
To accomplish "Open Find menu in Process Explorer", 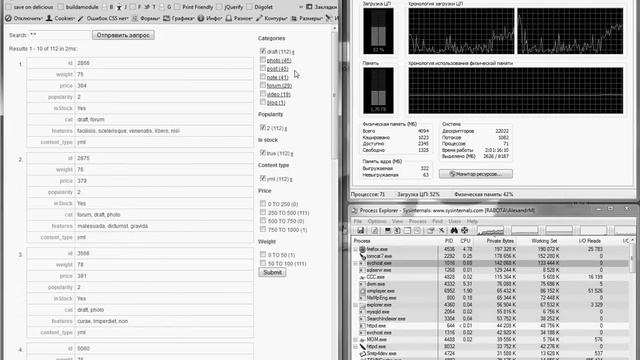I will click(x=437, y=221).
